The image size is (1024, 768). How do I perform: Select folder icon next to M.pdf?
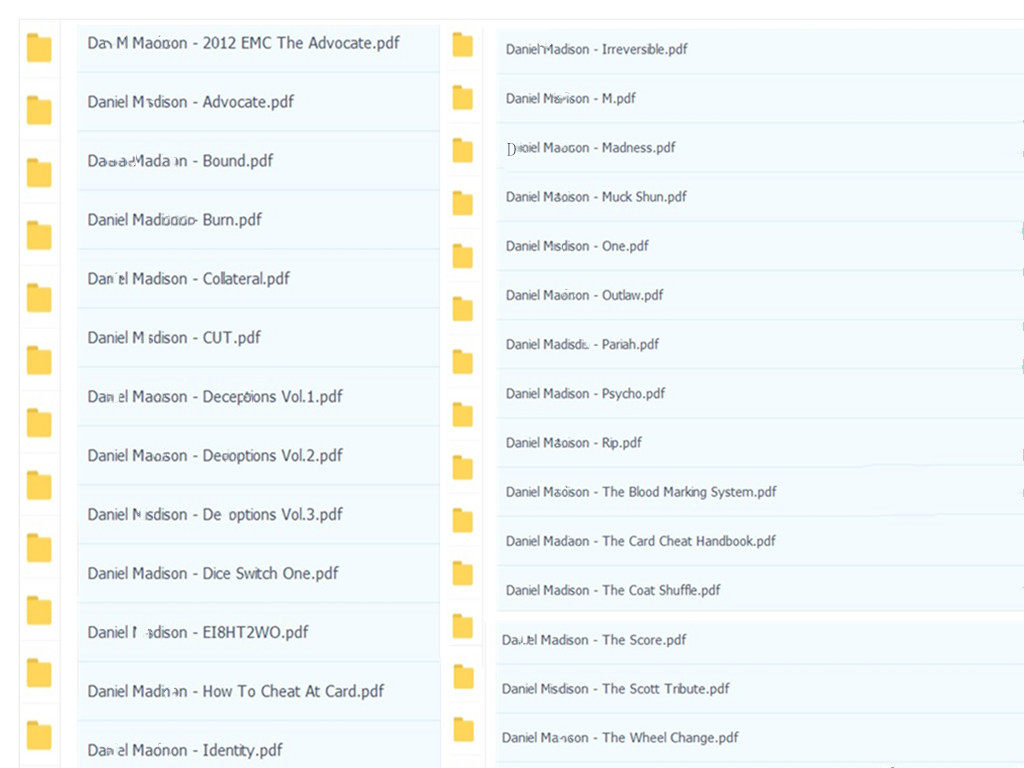tap(463, 97)
